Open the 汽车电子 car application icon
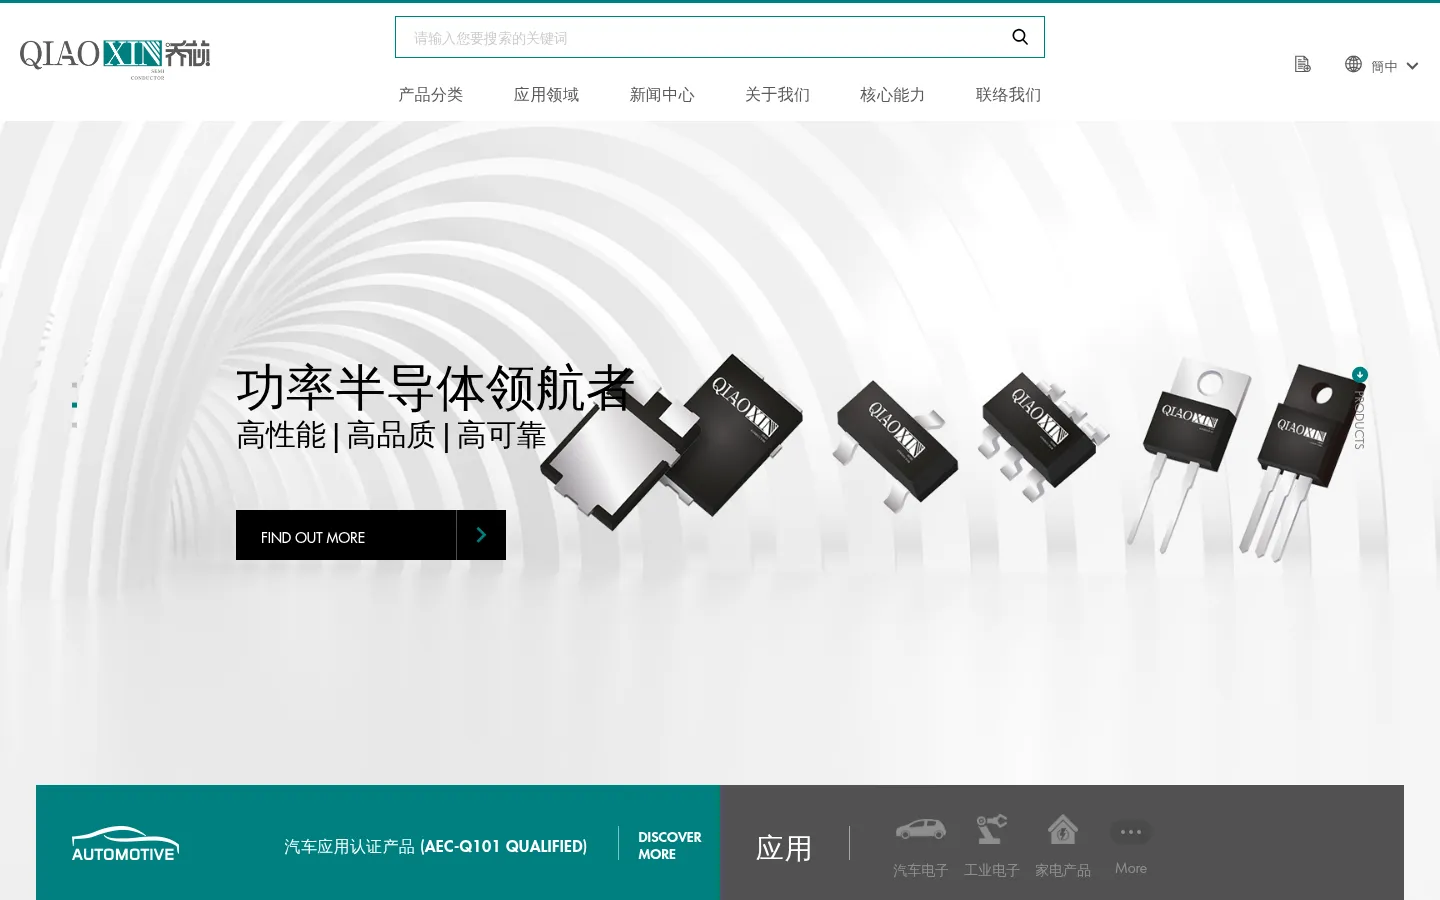 click(x=920, y=829)
